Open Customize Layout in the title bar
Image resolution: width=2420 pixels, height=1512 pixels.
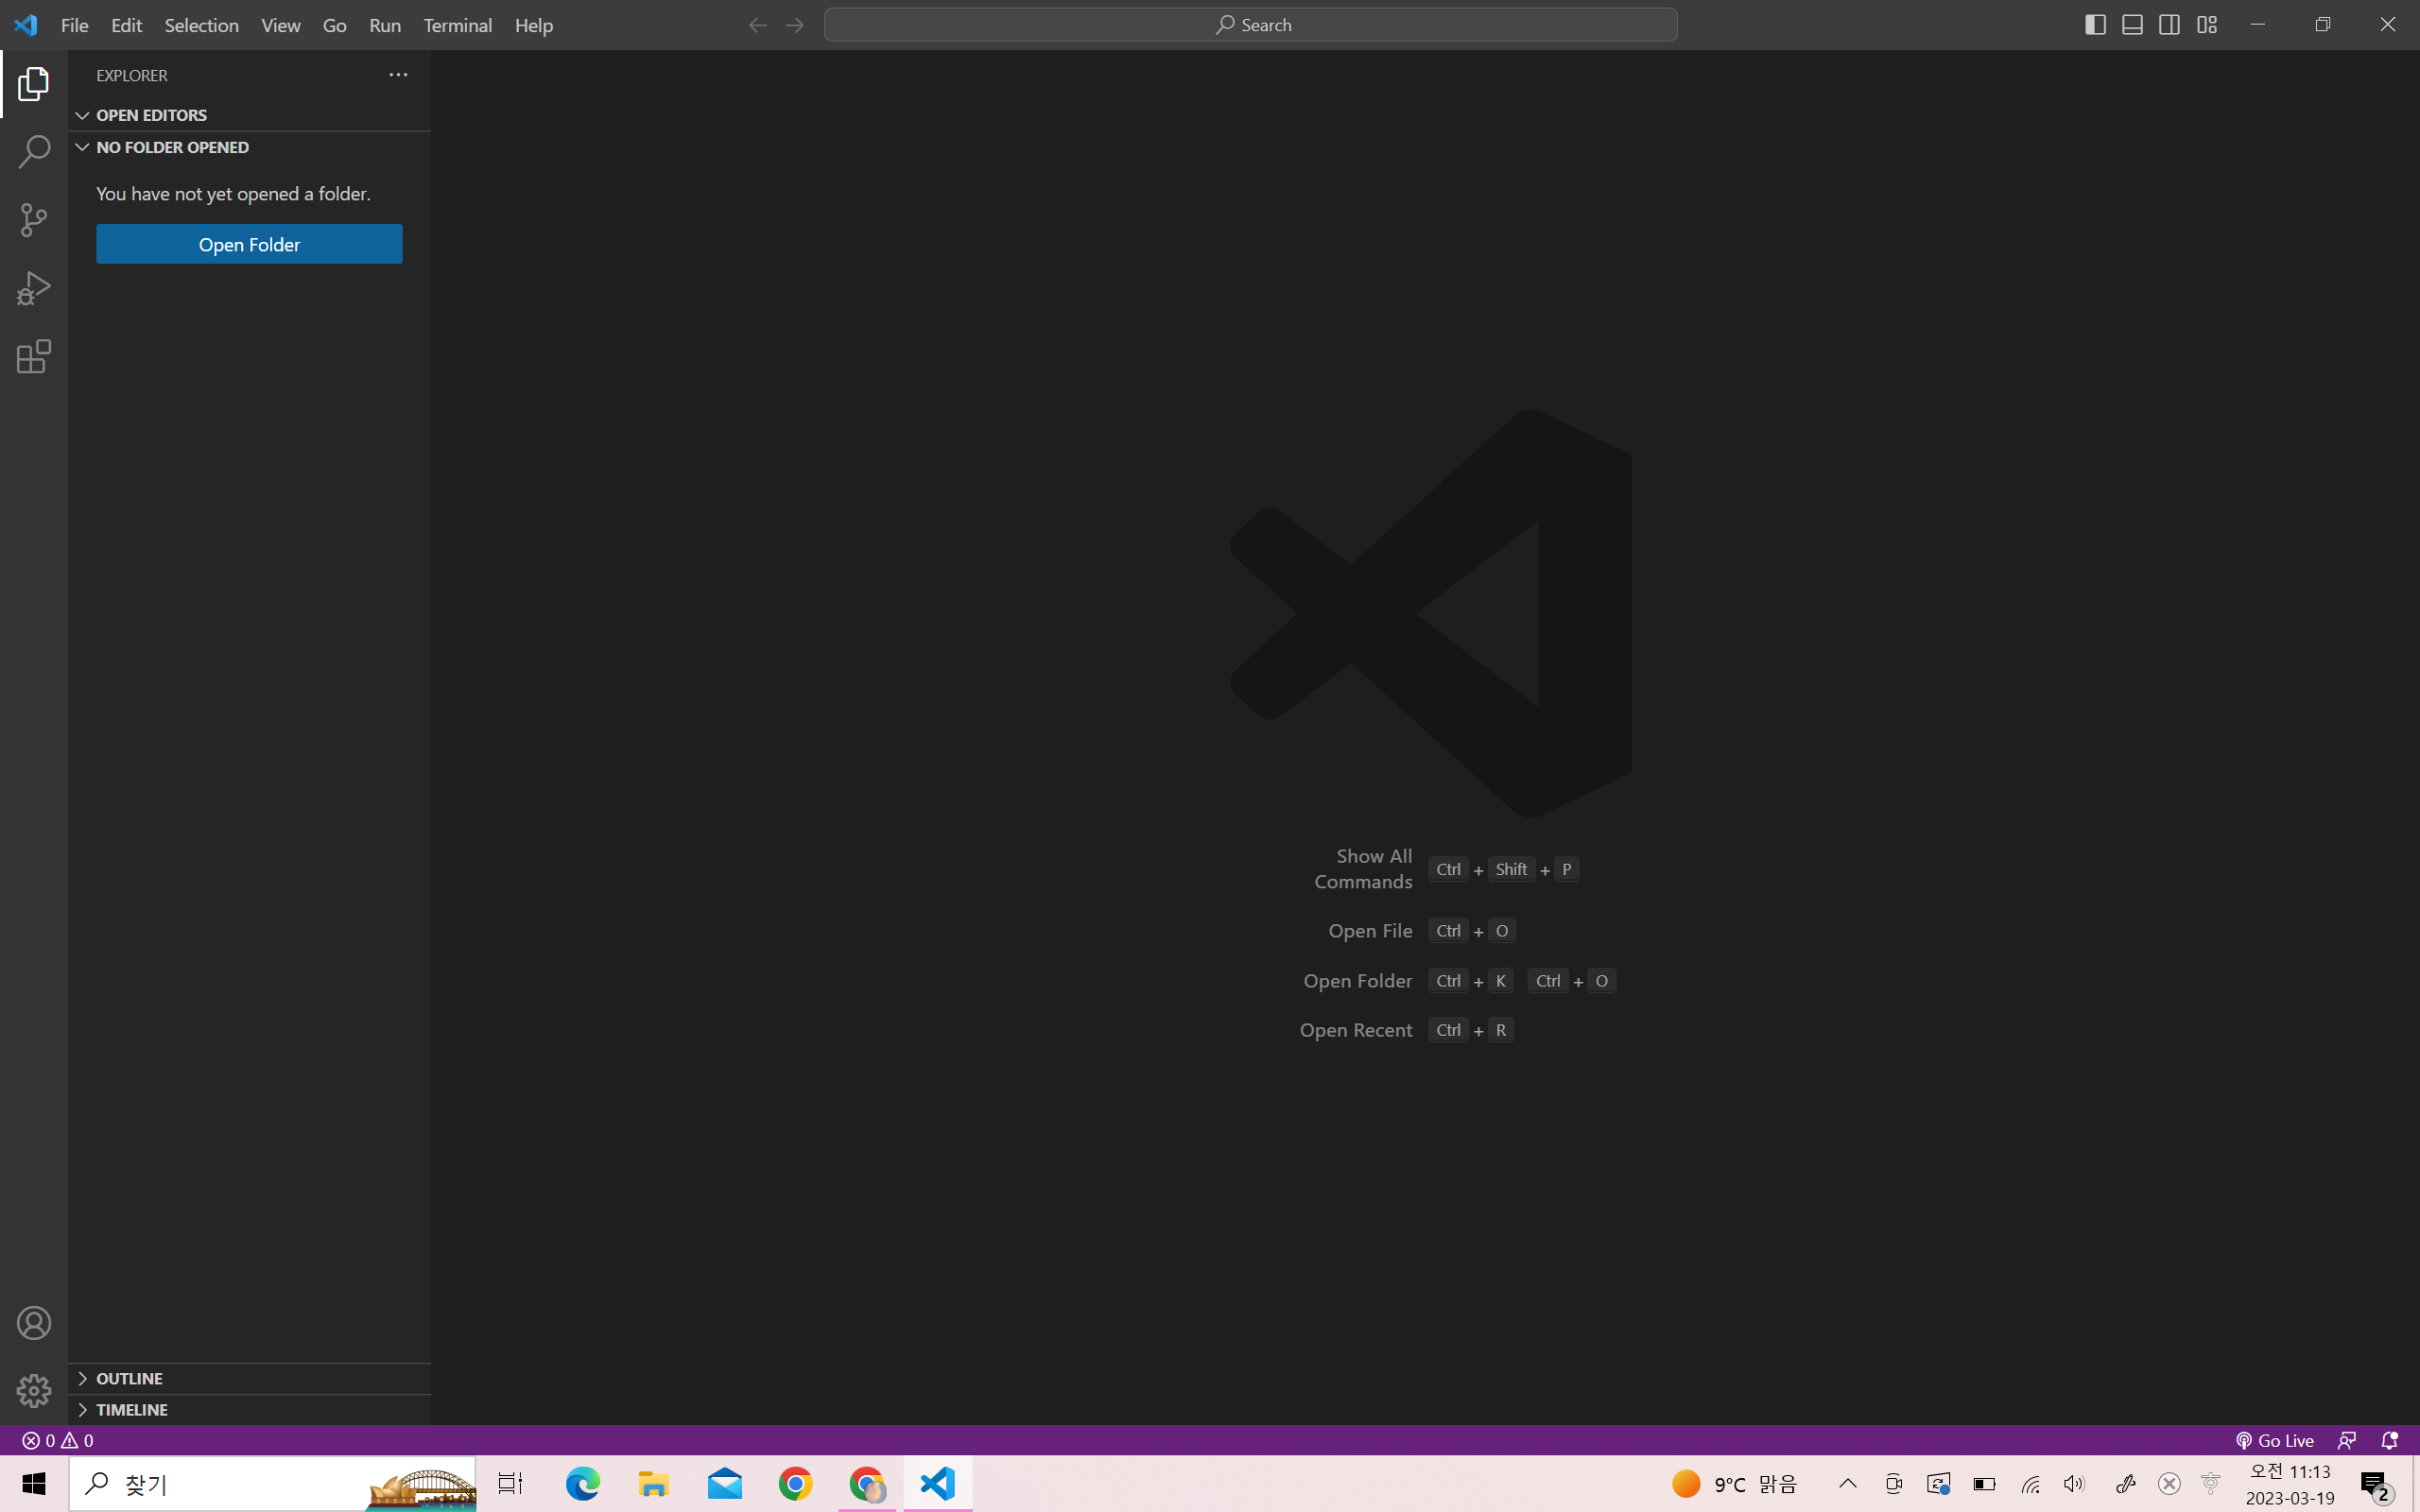(2207, 25)
